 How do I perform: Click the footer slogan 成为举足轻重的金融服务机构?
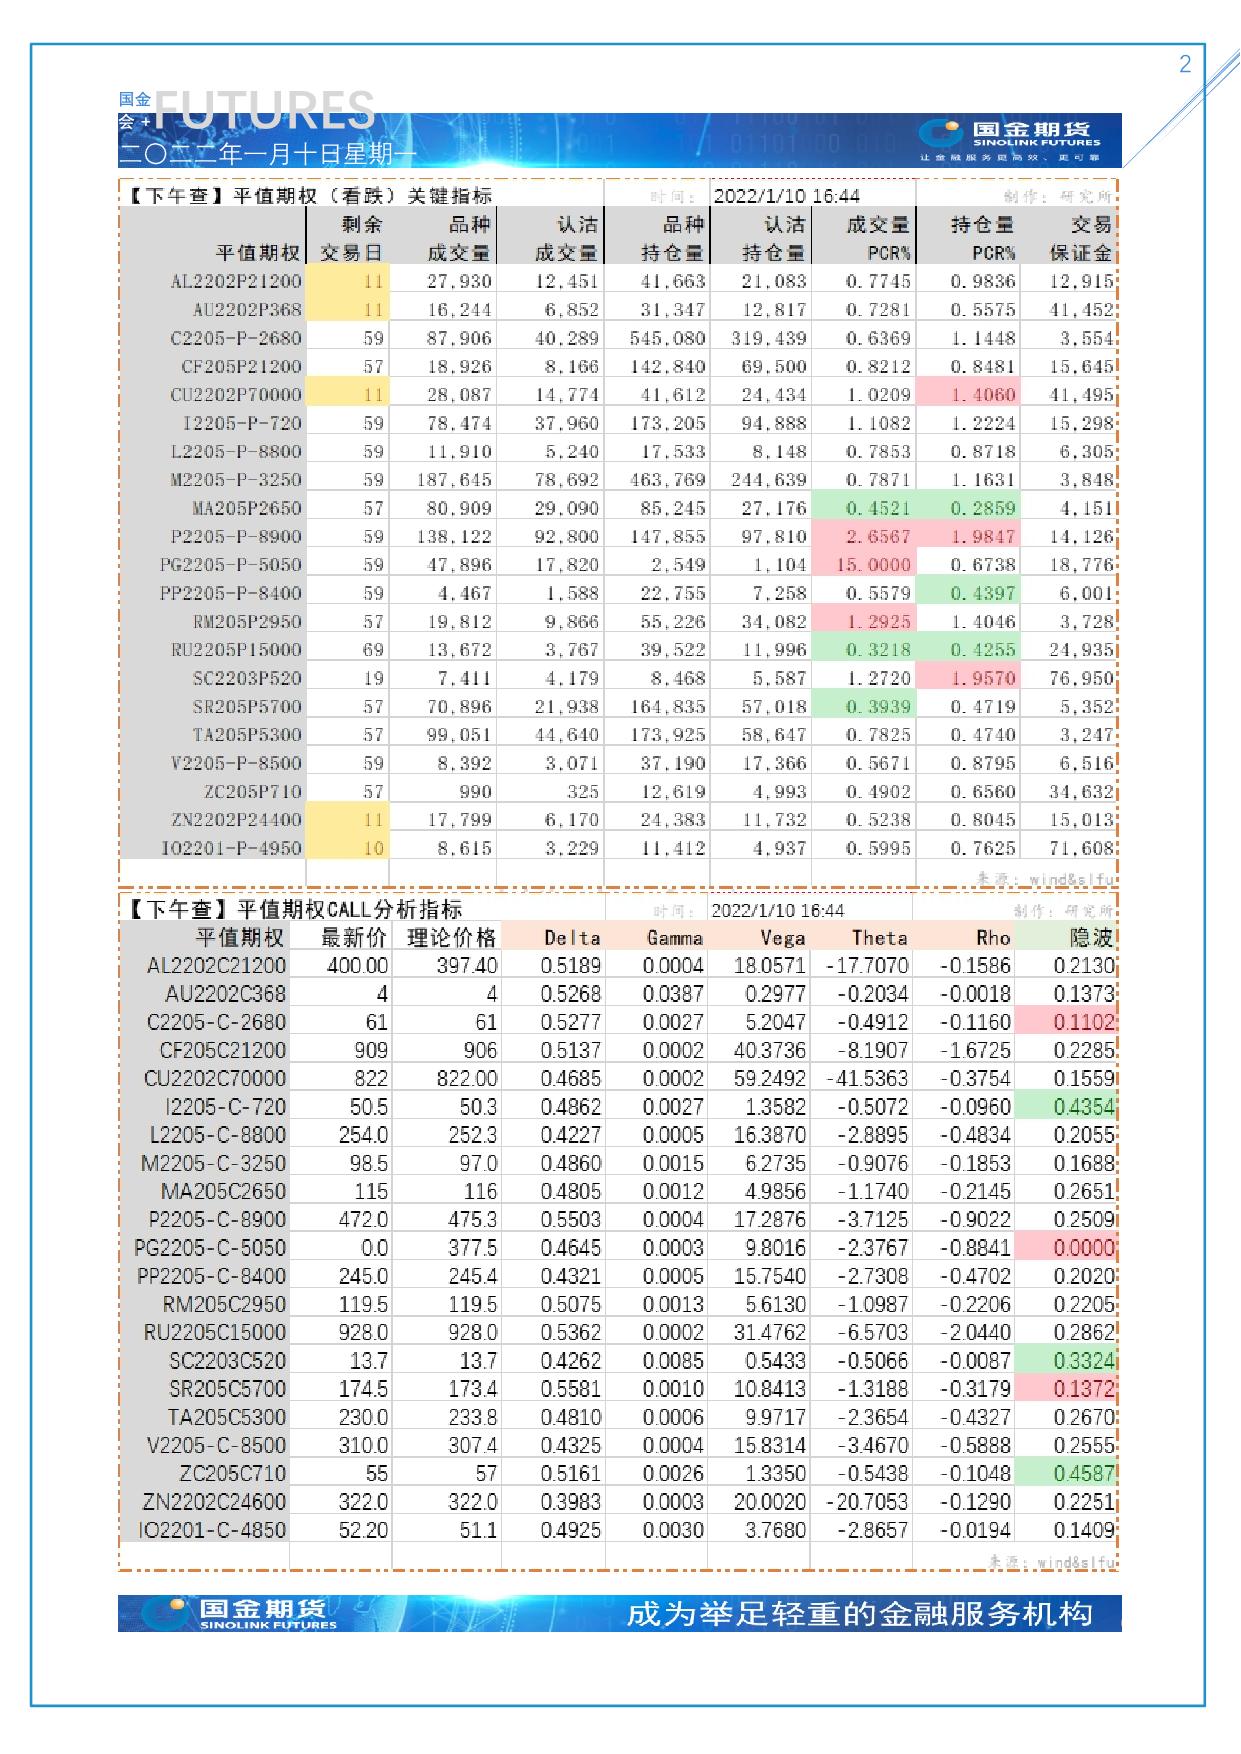[860, 1614]
